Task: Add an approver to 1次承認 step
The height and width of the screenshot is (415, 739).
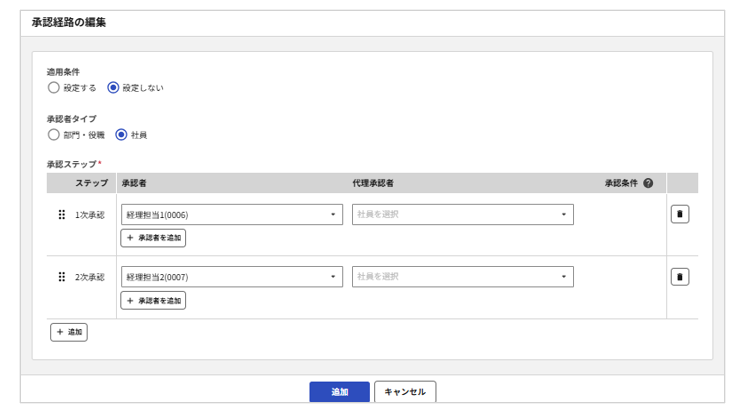Action: [x=153, y=238]
